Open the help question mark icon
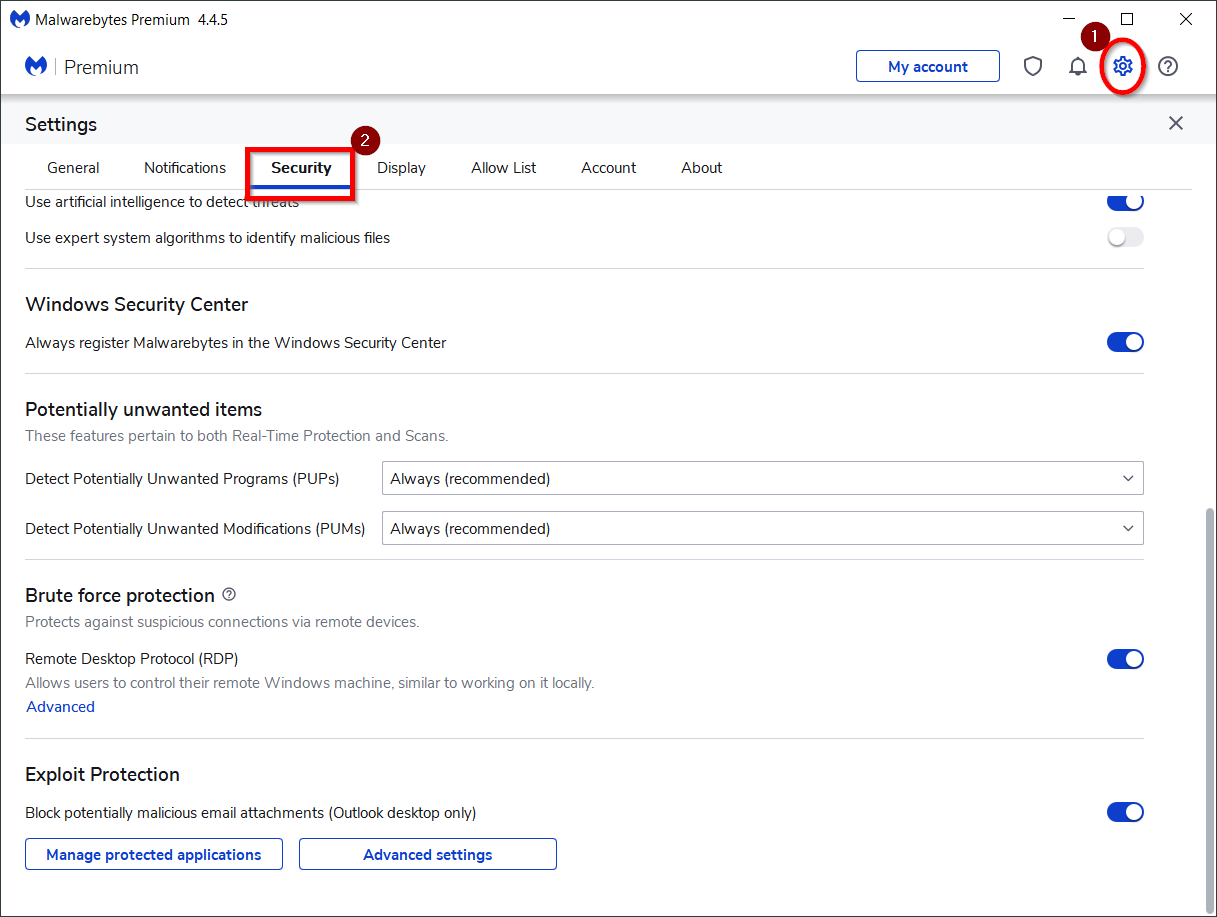The image size is (1217, 917). point(1168,66)
